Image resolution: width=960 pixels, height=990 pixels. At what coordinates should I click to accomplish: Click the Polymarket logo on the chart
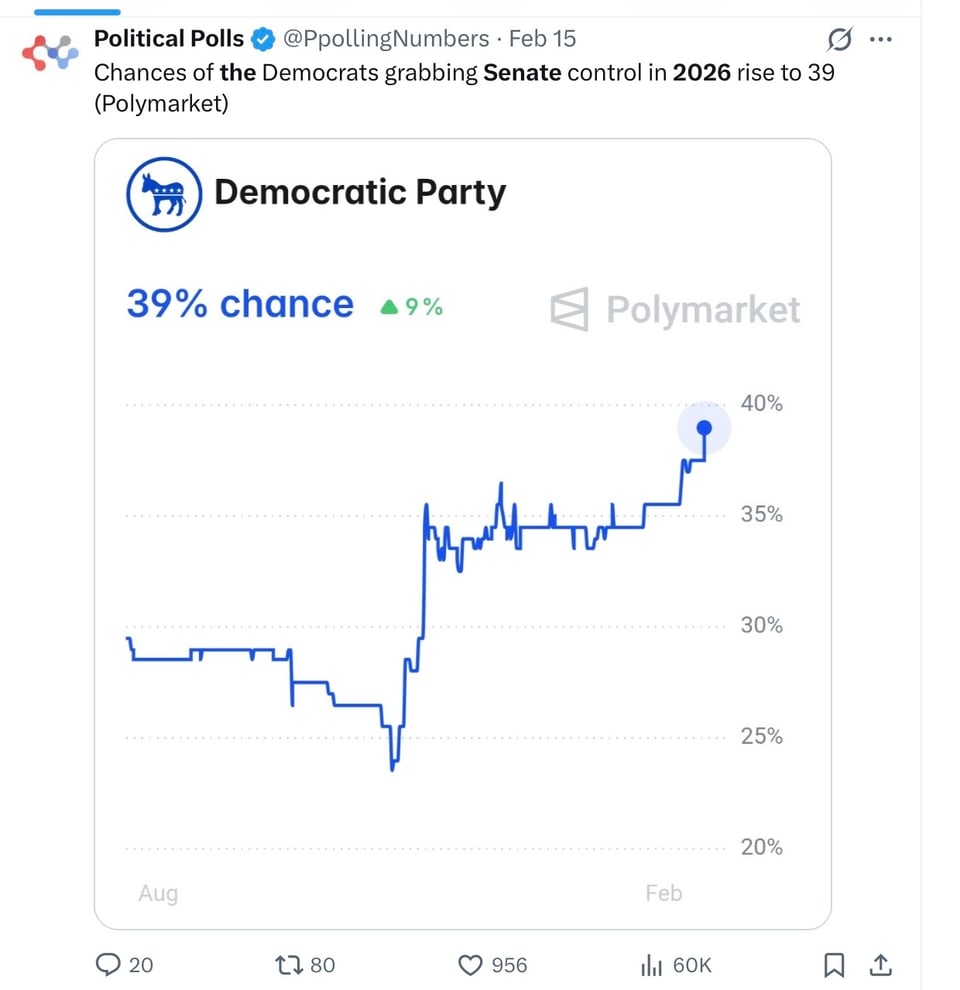(675, 310)
